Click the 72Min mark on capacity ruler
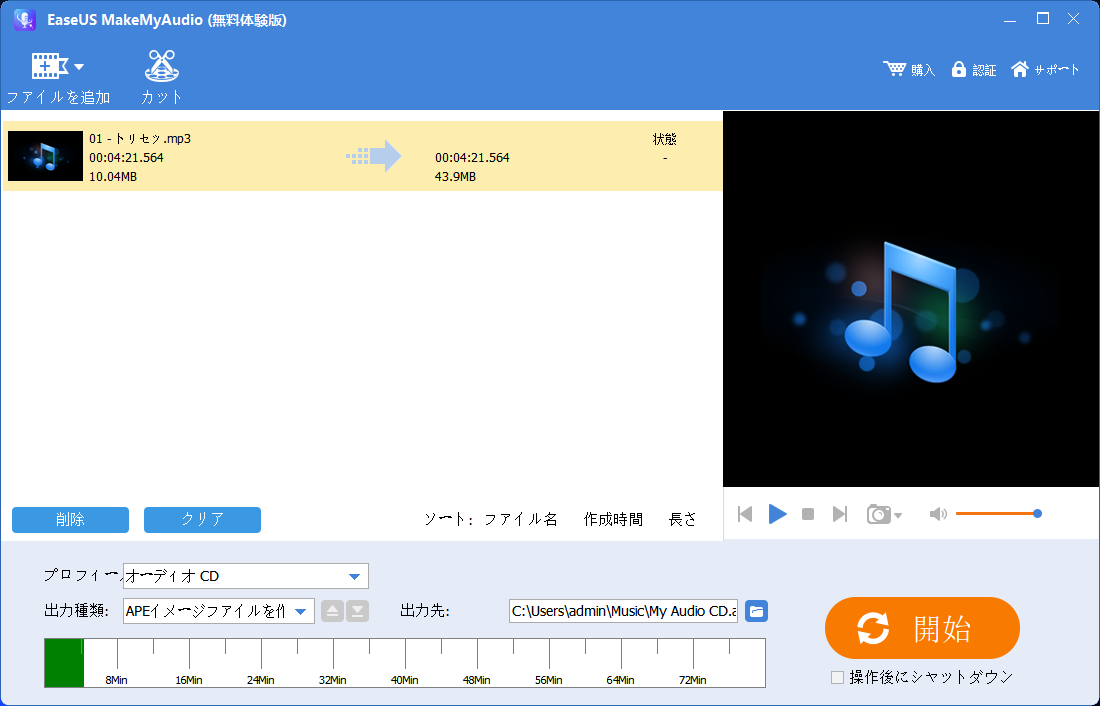This screenshot has height=706, width=1100. tap(692, 679)
